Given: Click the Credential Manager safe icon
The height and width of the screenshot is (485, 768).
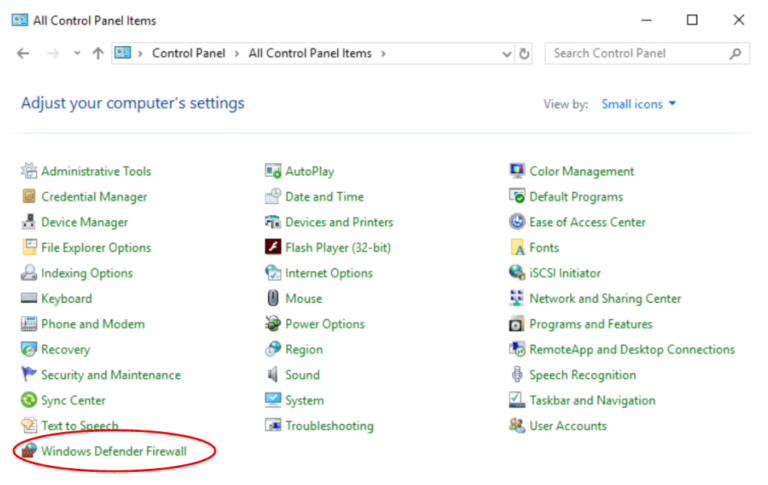Looking at the screenshot, I should 29,196.
